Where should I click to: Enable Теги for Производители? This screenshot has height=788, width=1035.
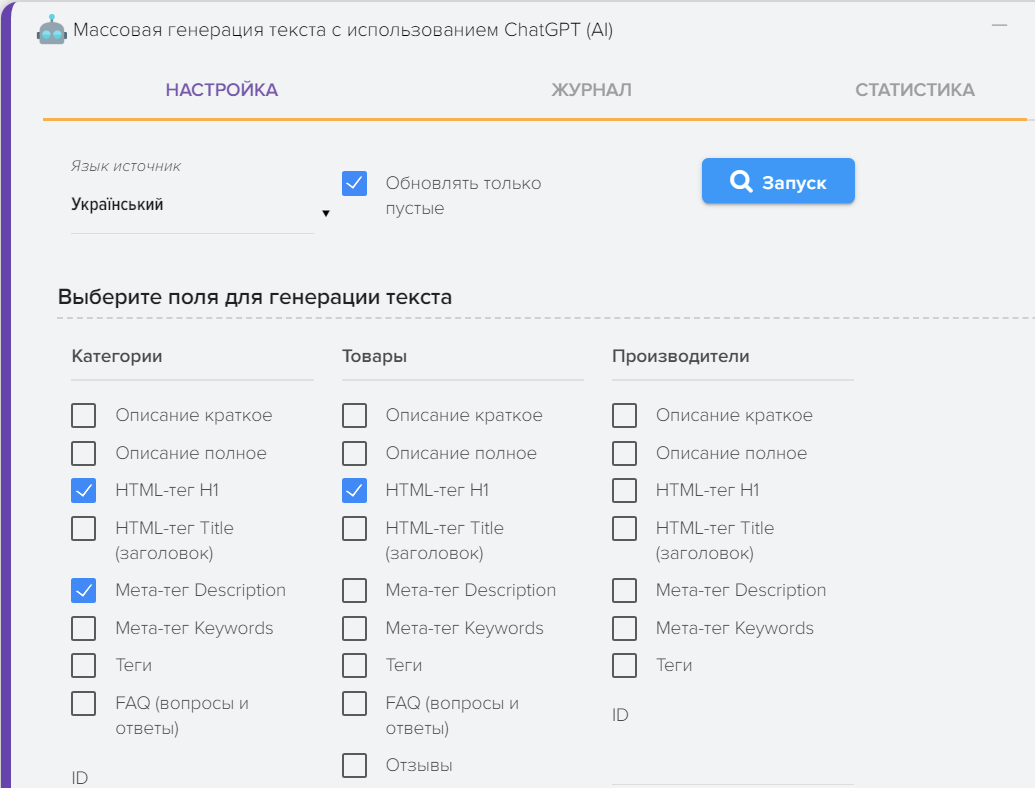(x=624, y=665)
